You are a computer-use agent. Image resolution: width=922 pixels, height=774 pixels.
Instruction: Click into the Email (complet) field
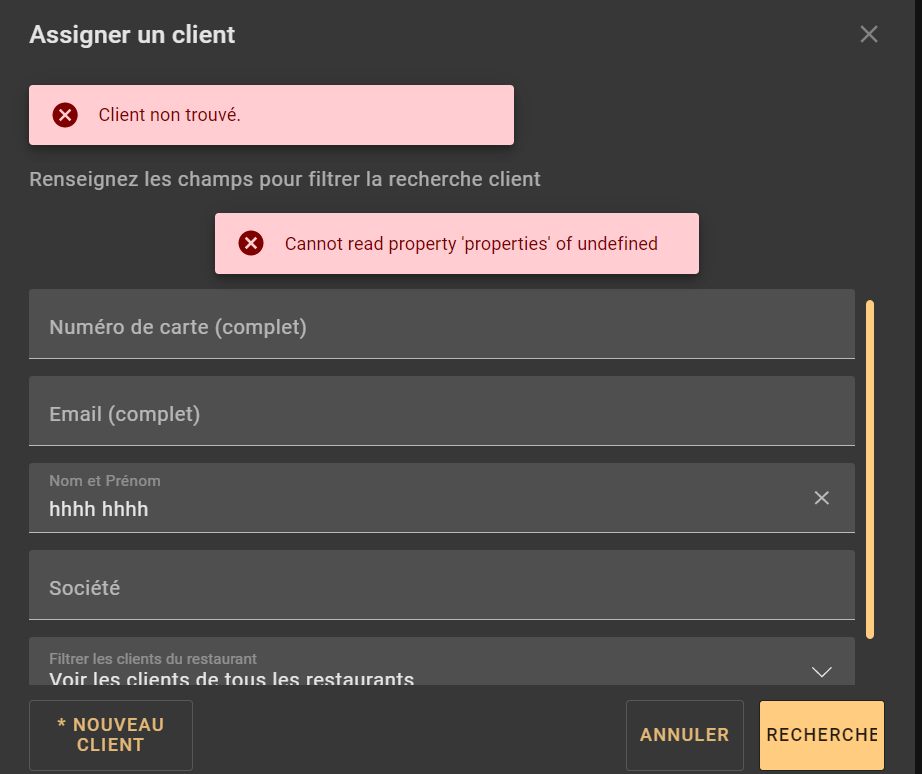pos(441,413)
